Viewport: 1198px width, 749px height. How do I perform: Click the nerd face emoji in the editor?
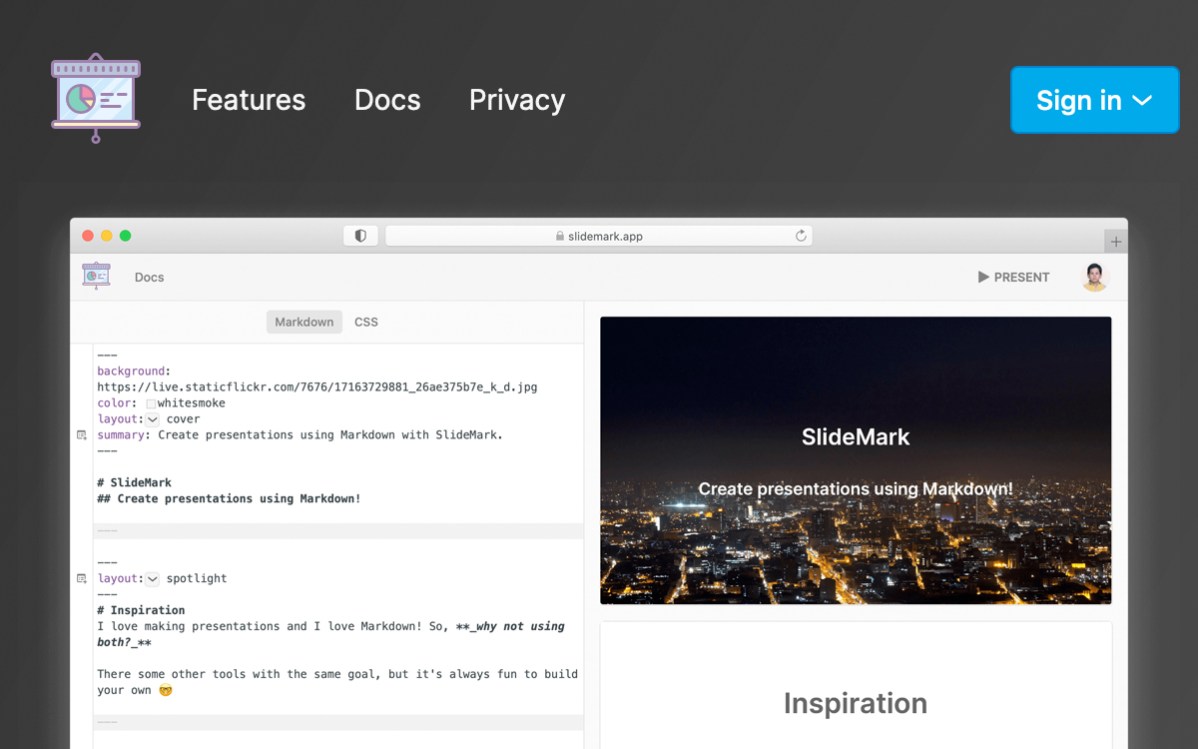[166, 690]
